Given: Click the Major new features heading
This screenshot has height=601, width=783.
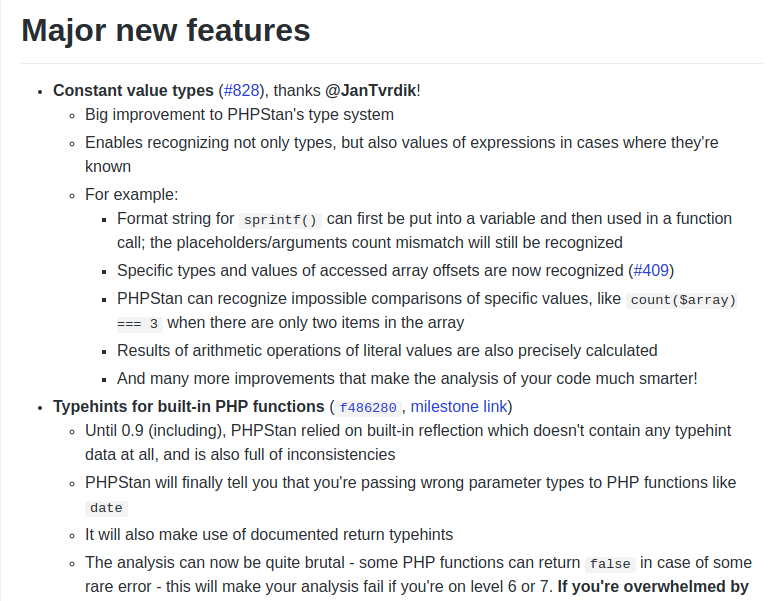Looking at the screenshot, I should click(166, 30).
